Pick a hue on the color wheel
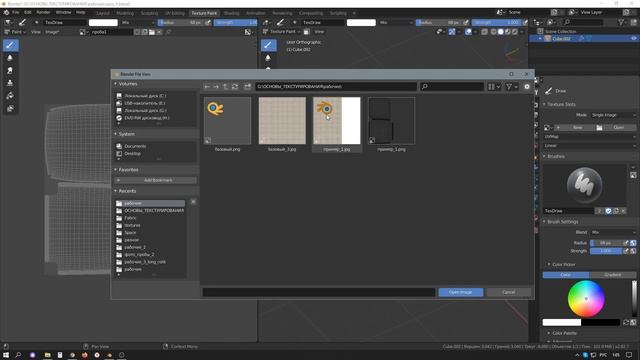The height and width of the screenshot is (360, 640). pyautogui.click(x=586, y=298)
